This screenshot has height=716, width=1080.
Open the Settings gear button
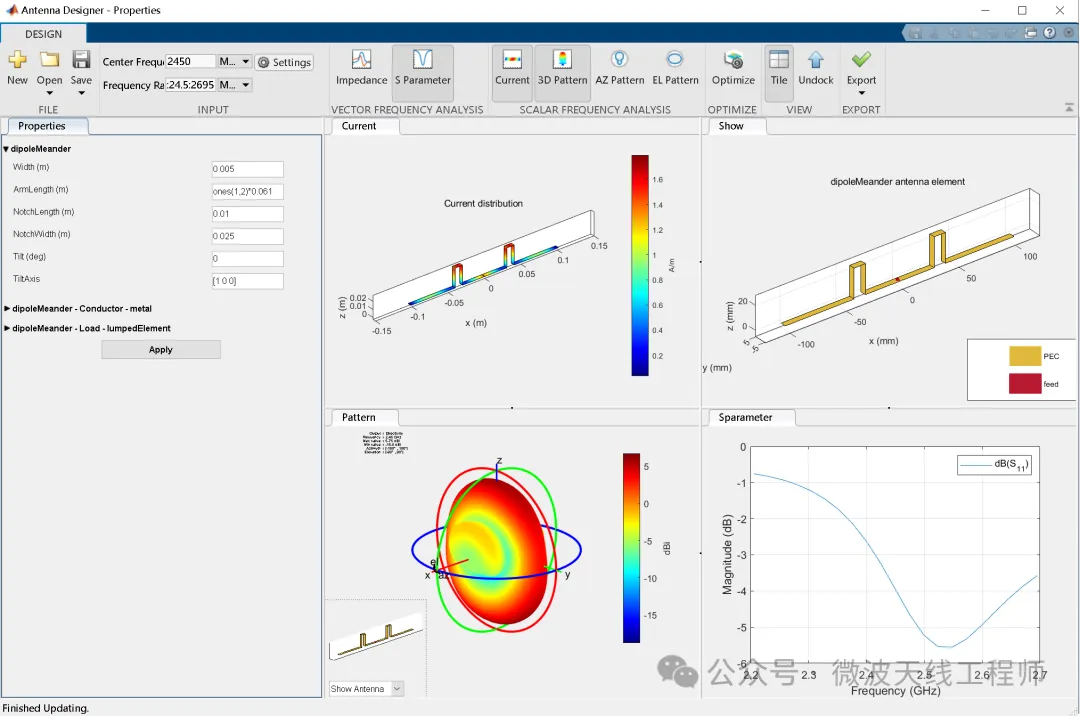pos(284,63)
